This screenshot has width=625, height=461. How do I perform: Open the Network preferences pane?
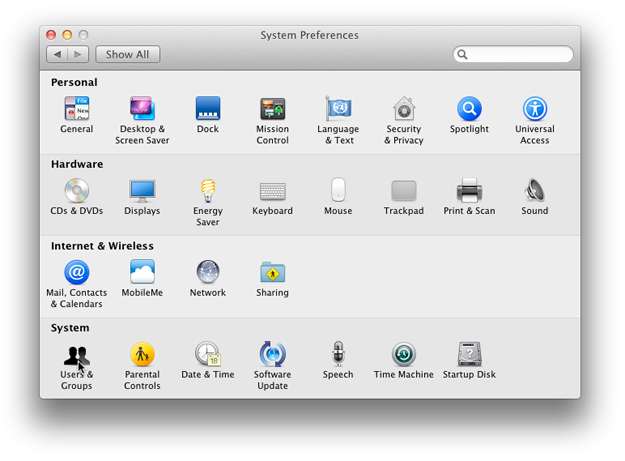coord(207,273)
